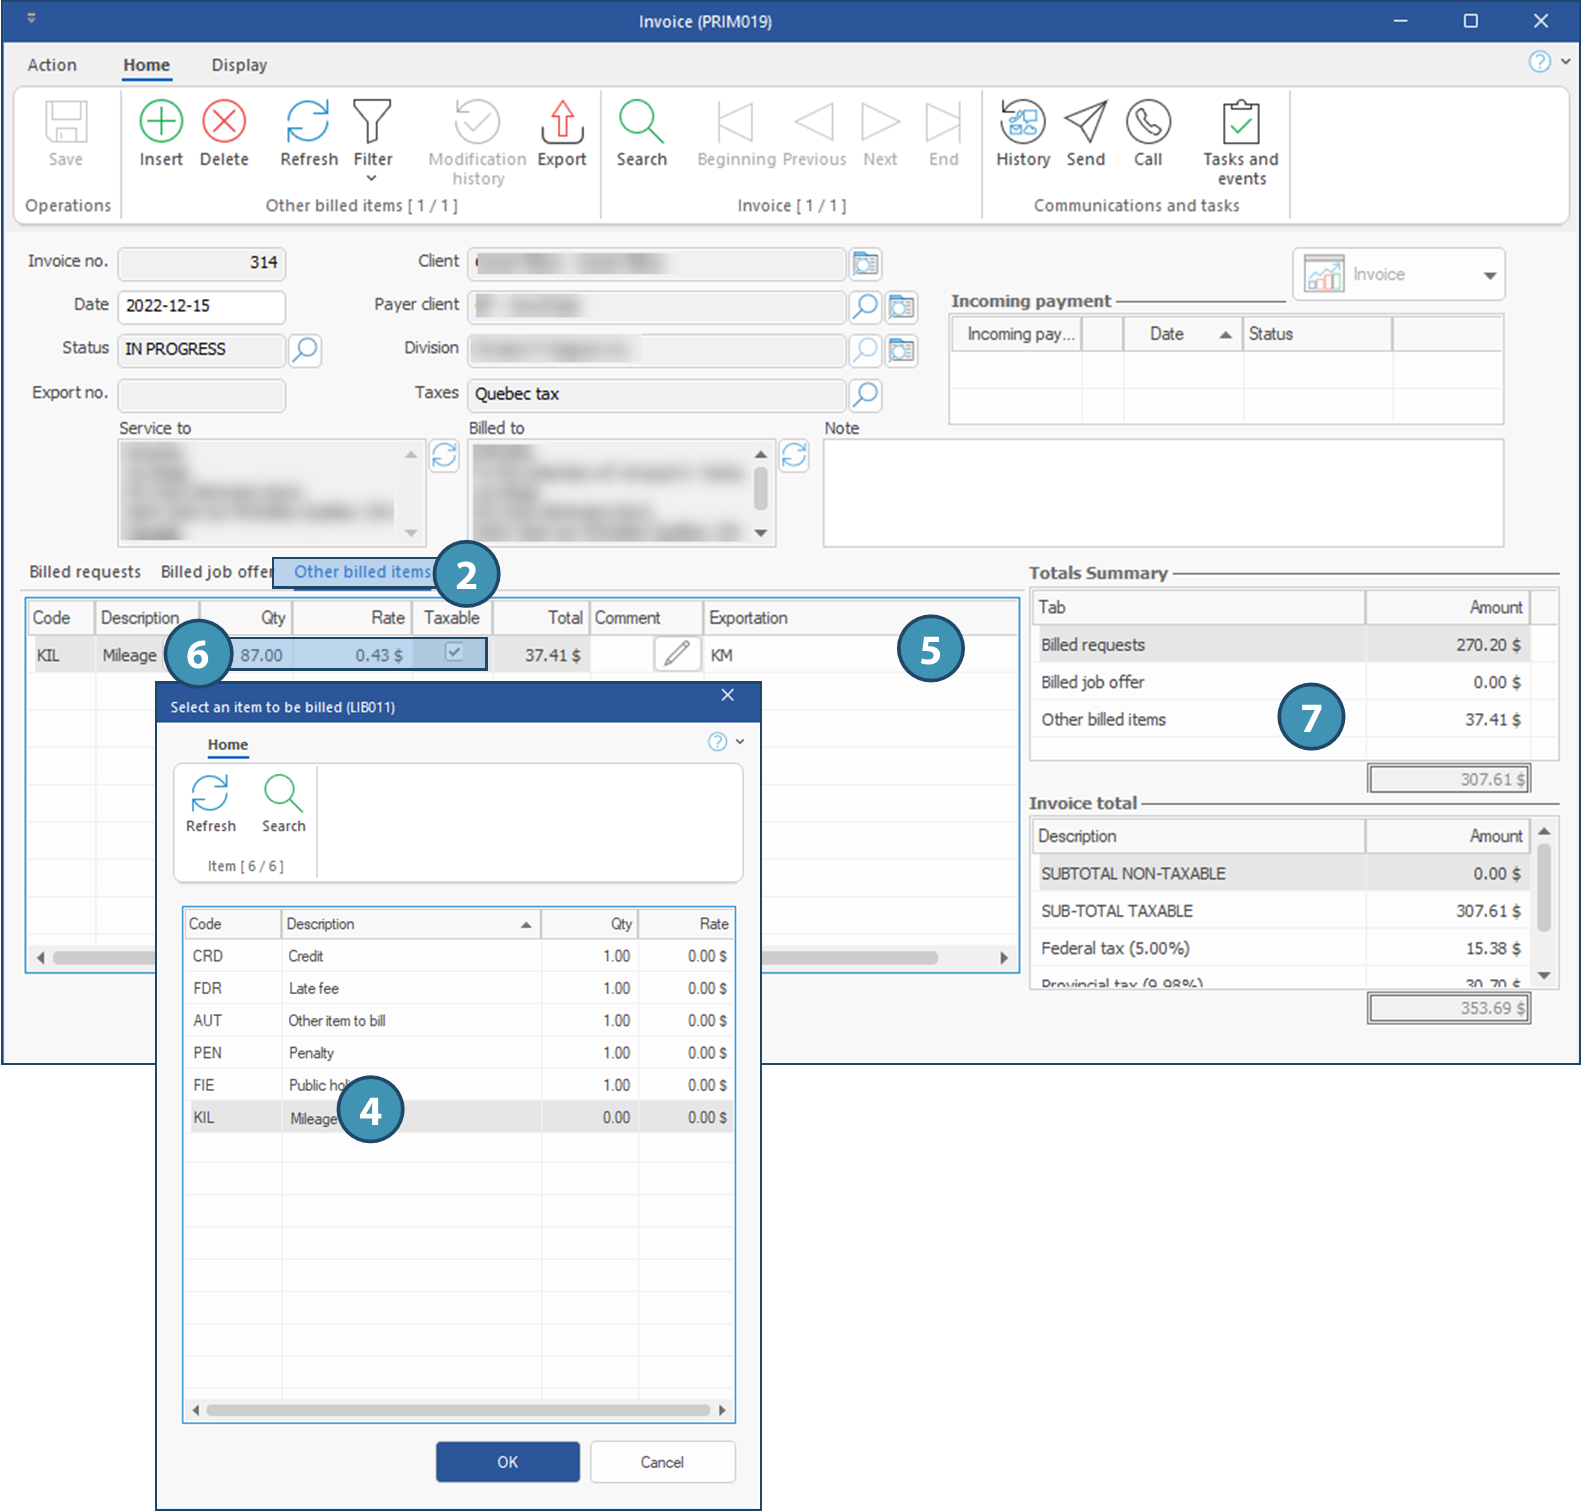This screenshot has width=1582, height=1512.
Task: Expand the help menu chevron in the dialog
Action: 740,742
